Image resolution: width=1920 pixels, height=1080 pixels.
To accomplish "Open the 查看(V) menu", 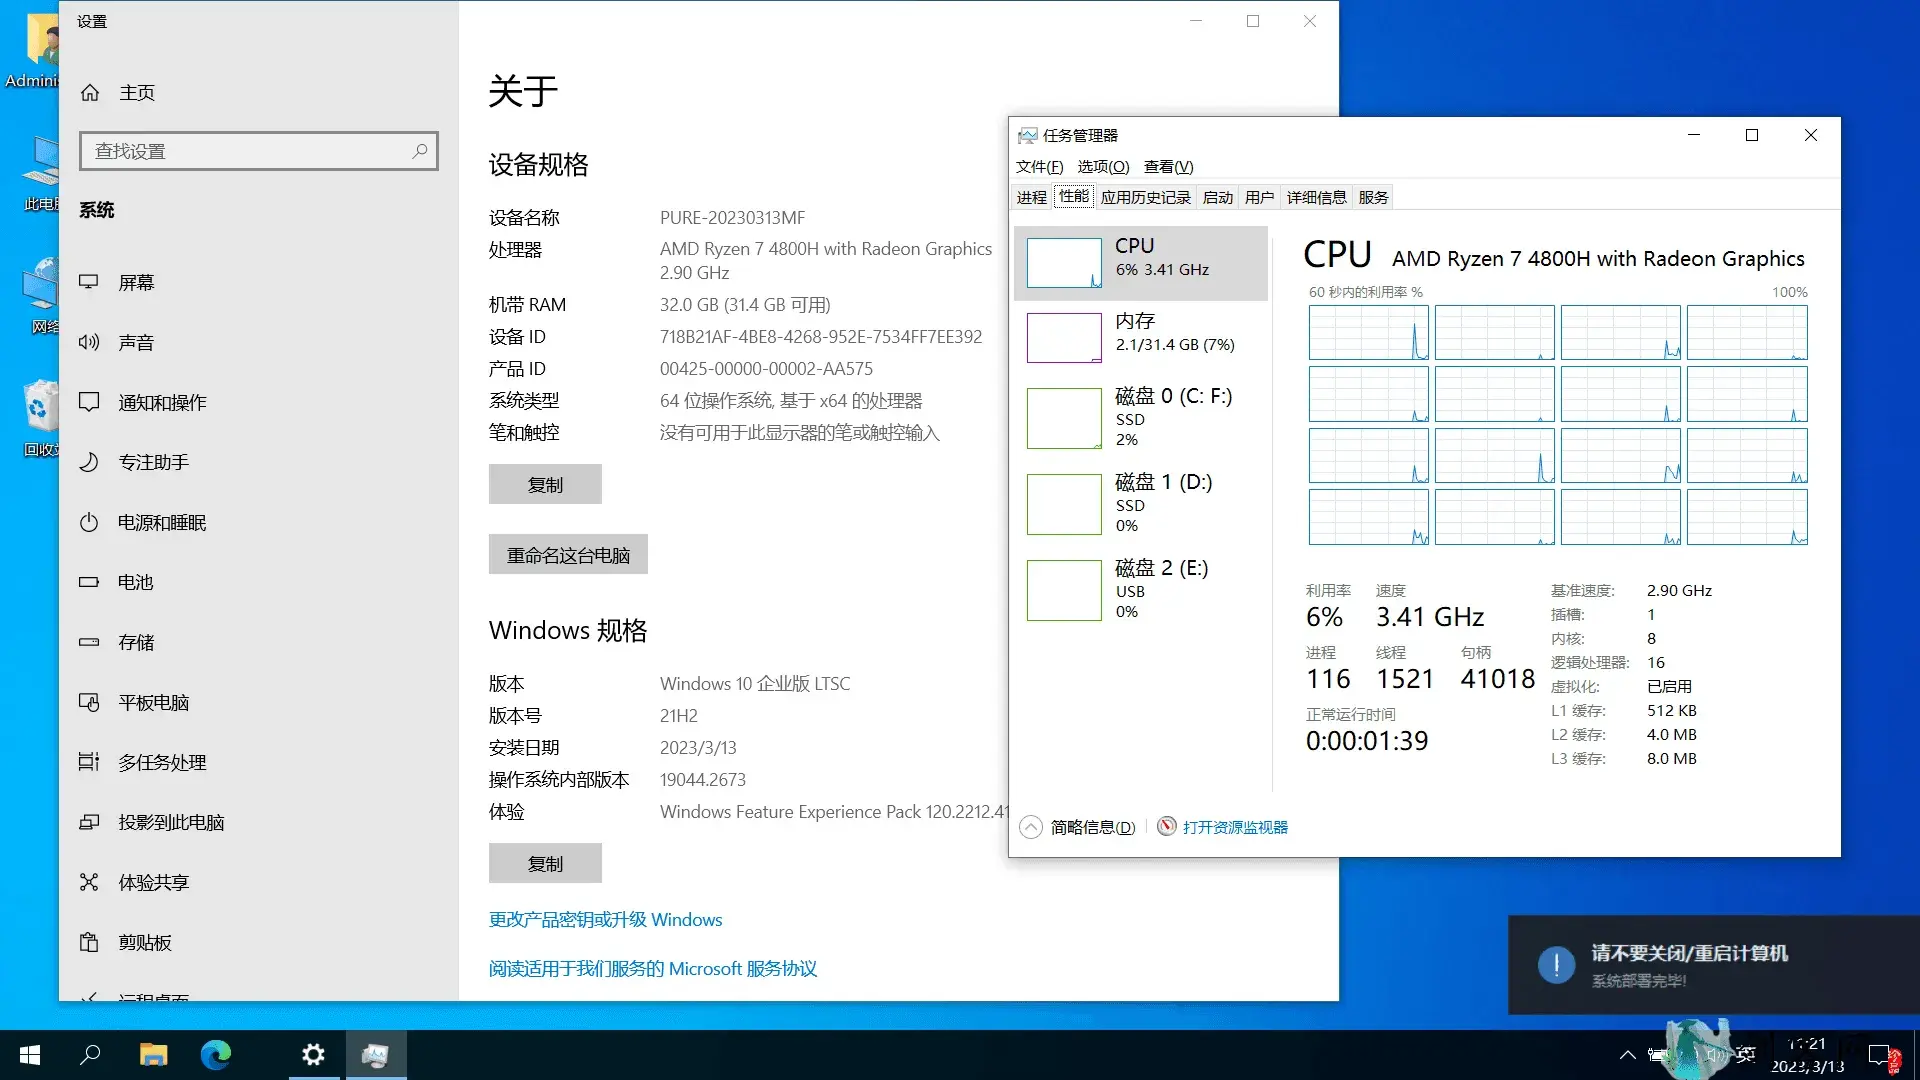I will 1168,167.
